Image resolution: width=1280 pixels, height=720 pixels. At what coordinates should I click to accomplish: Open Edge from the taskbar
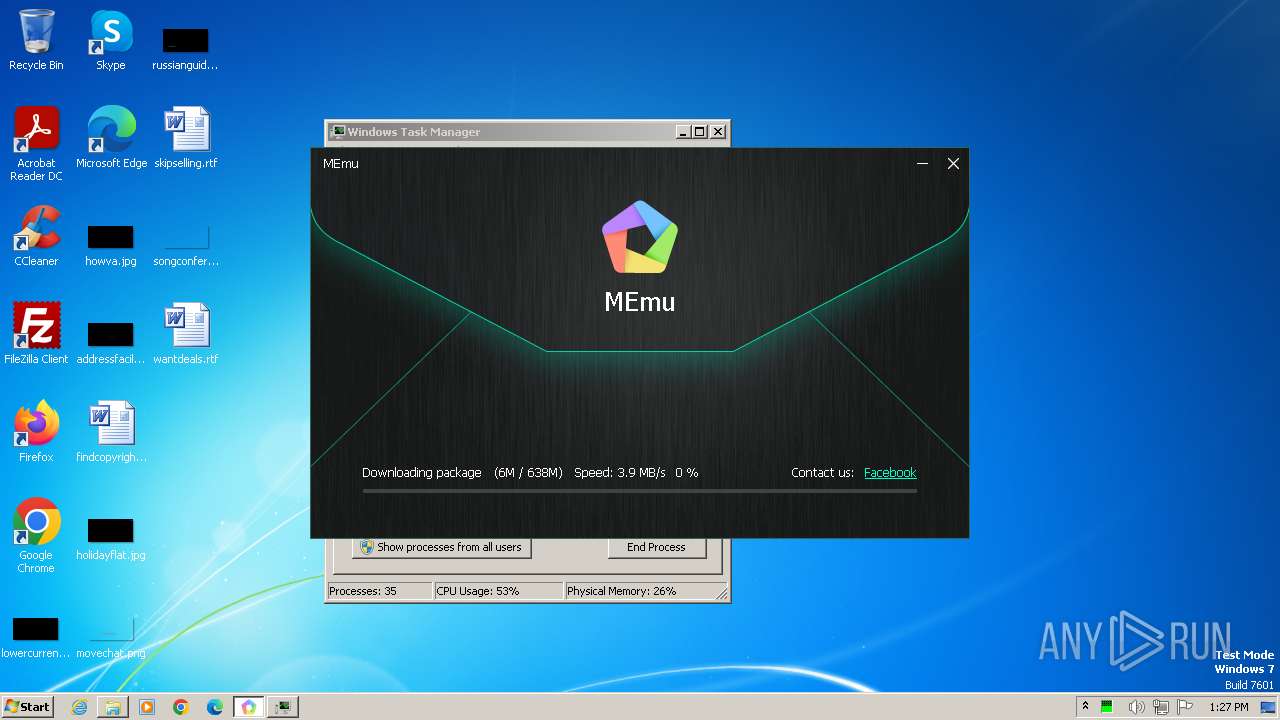[215, 707]
